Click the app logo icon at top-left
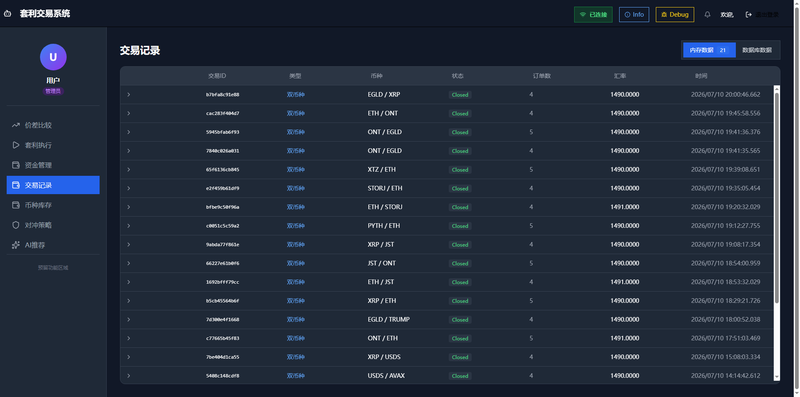 7,14
